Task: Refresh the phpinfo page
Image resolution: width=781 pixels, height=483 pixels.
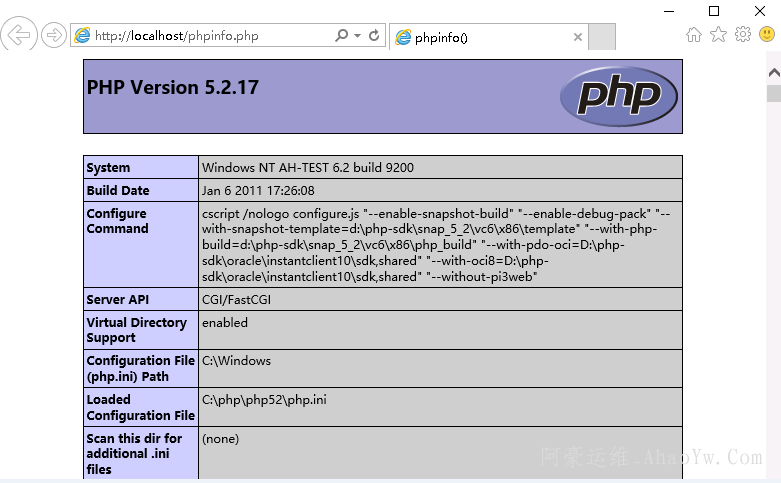Action: 374,36
